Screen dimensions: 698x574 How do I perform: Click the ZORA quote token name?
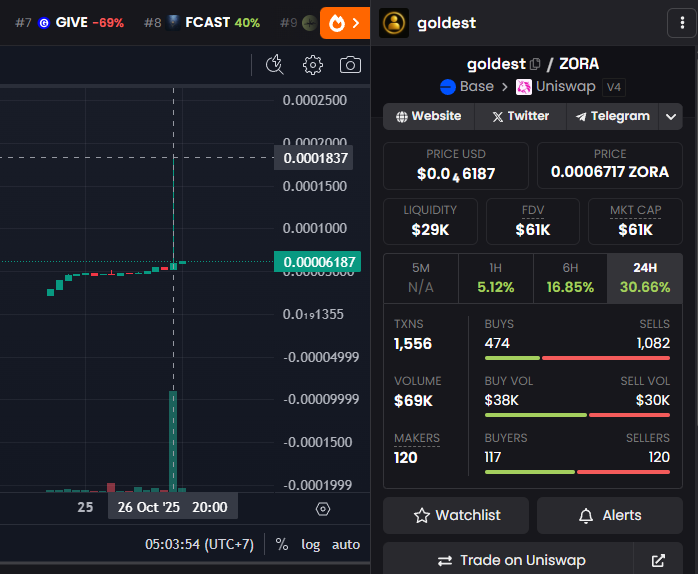click(579, 64)
